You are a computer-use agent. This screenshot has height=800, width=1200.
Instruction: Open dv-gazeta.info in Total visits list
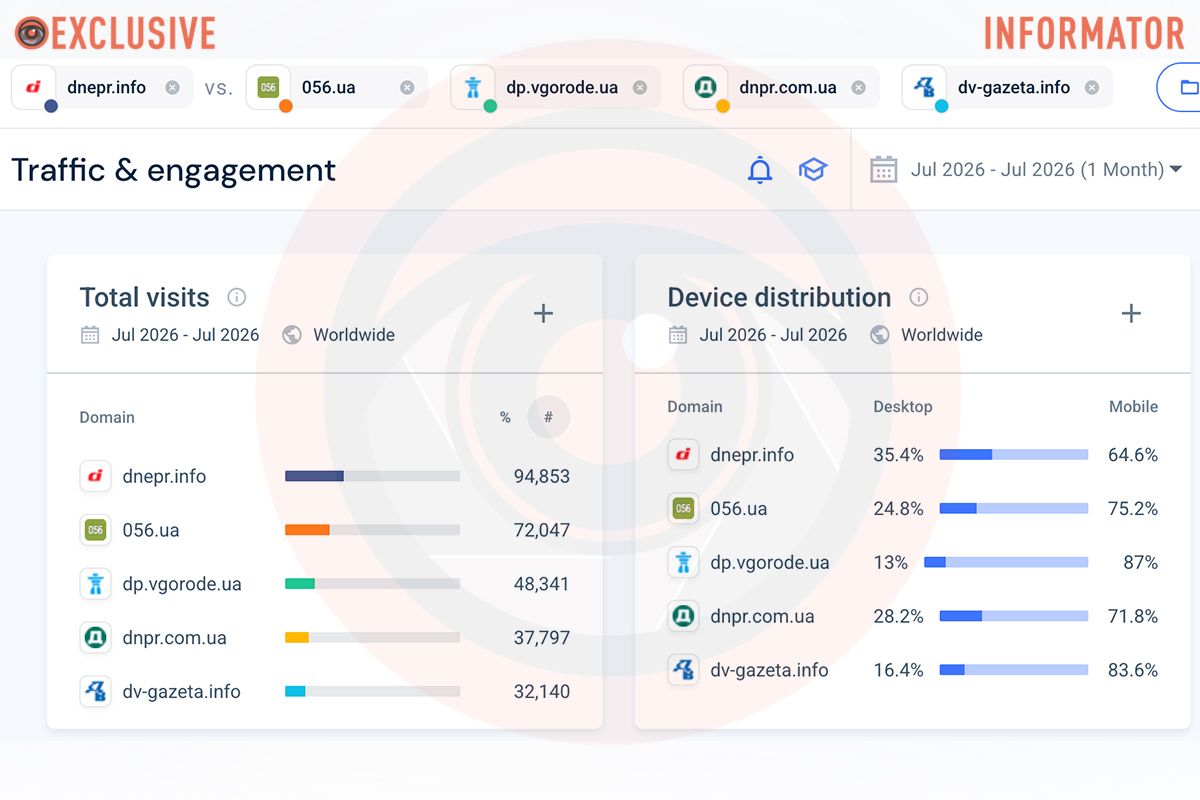coord(182,692)
